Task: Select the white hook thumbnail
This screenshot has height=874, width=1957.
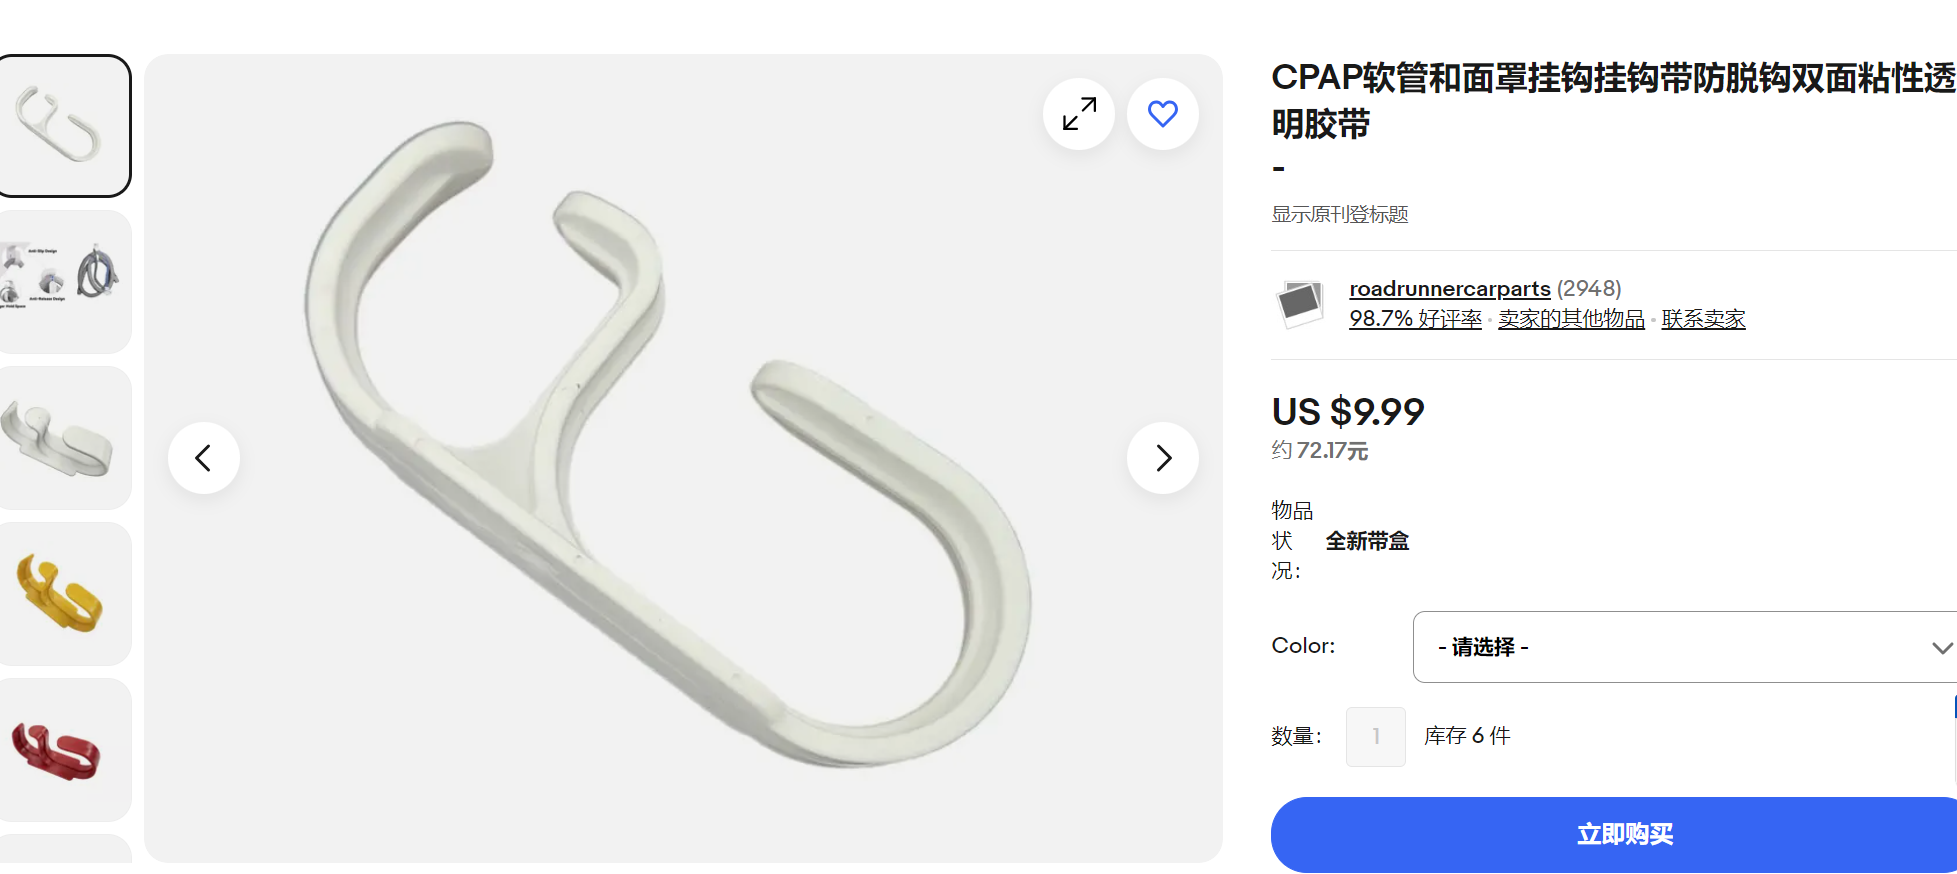Action: [x=62, y=126]
